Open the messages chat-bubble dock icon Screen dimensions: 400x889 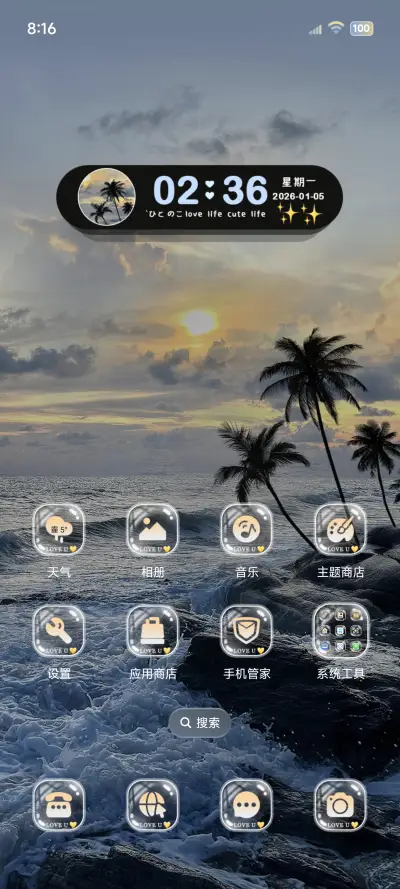[x=246, y=805]
